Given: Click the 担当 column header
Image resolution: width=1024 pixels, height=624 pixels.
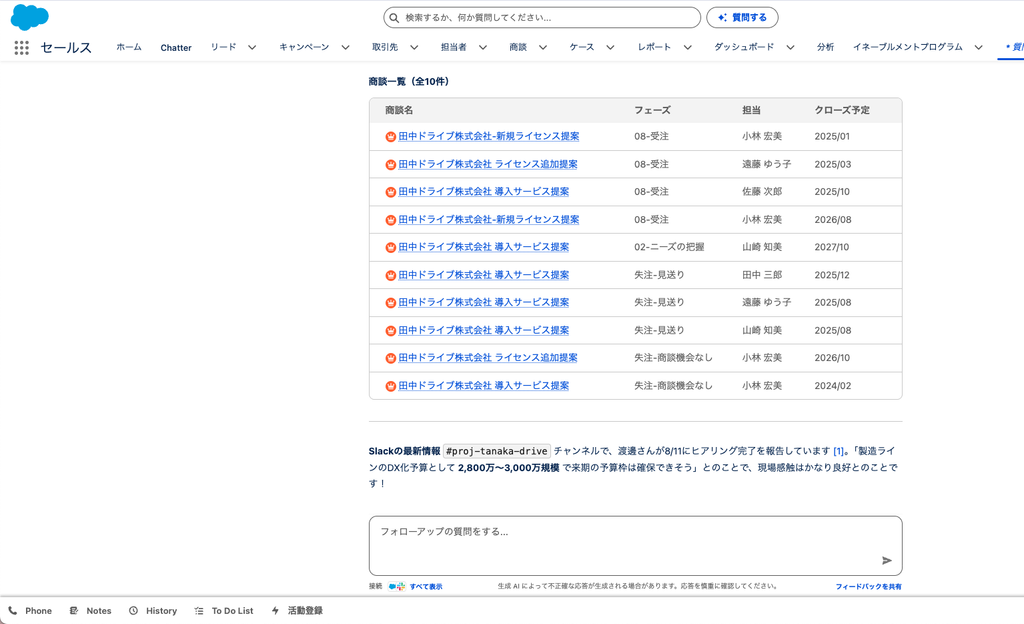Looking at the screenshot, I should [x=751, y=110].
